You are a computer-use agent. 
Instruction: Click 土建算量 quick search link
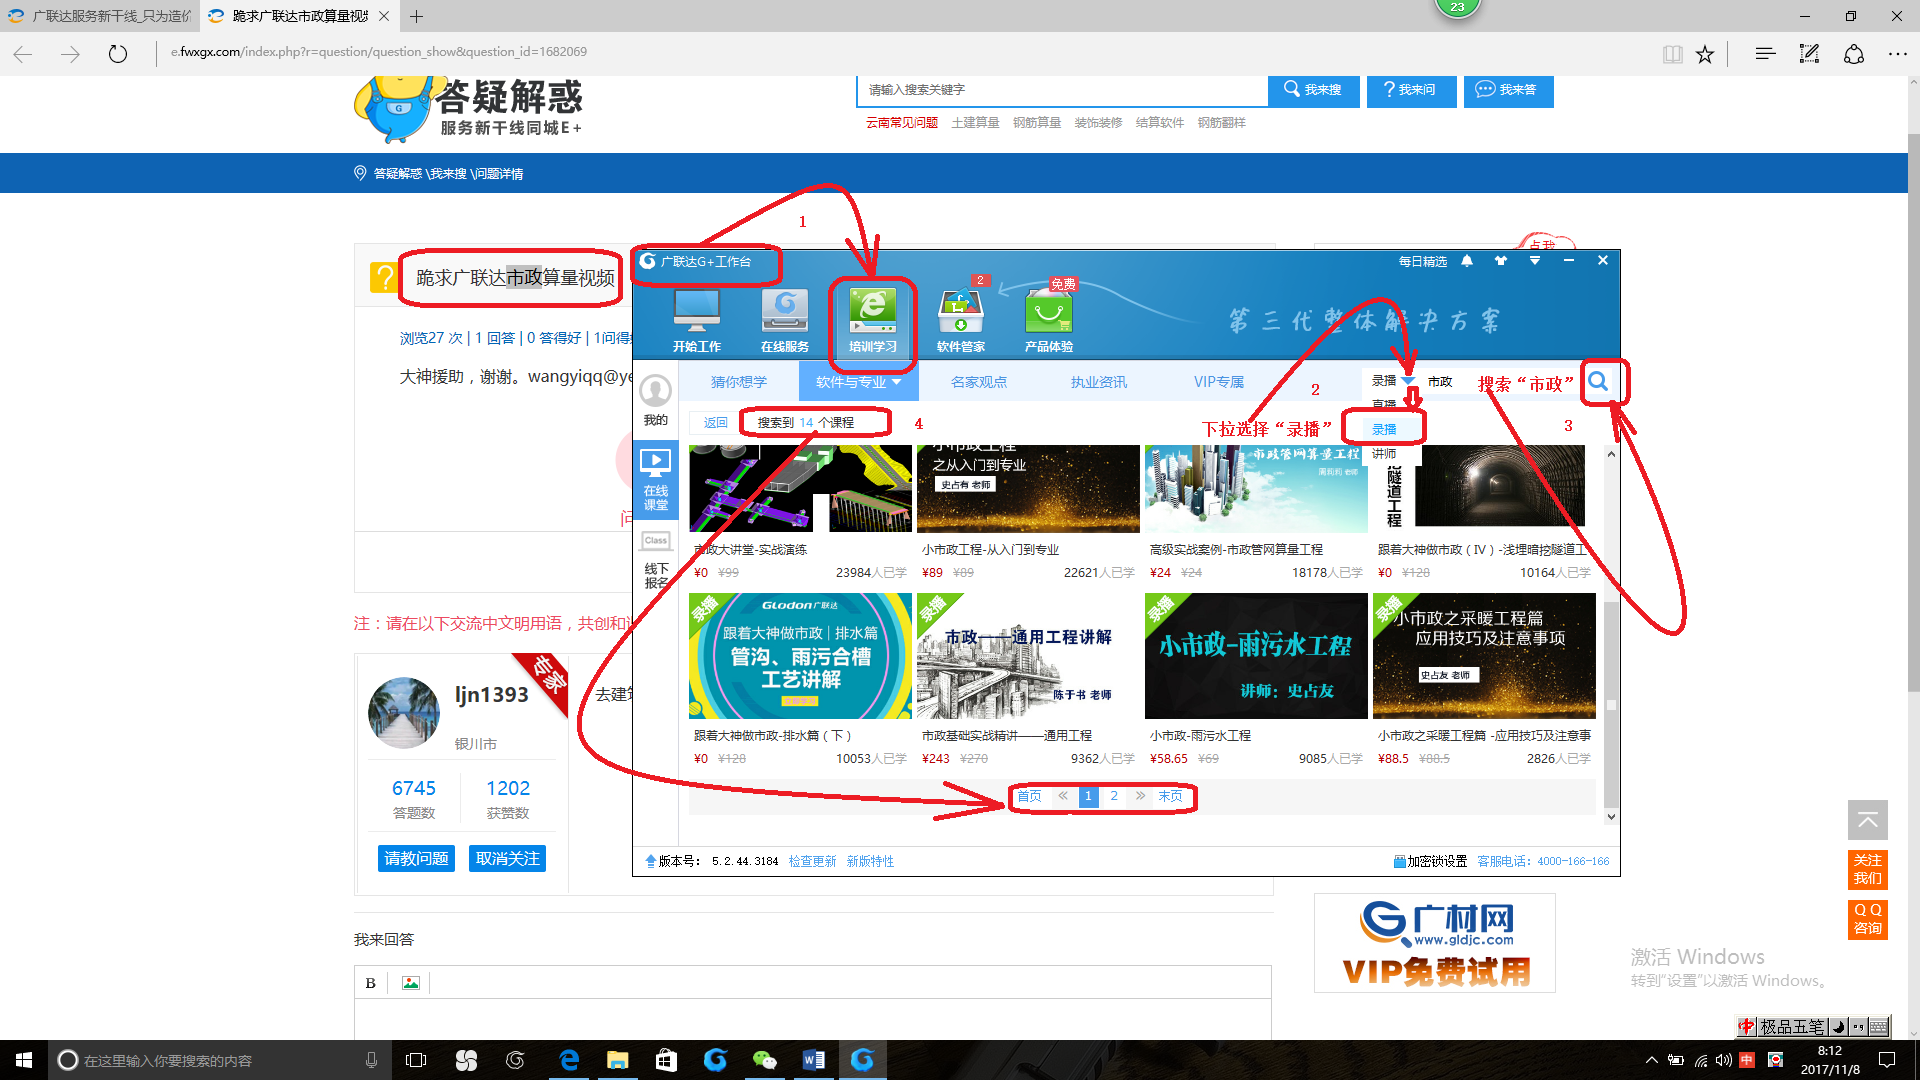click(x=975, y=123)
